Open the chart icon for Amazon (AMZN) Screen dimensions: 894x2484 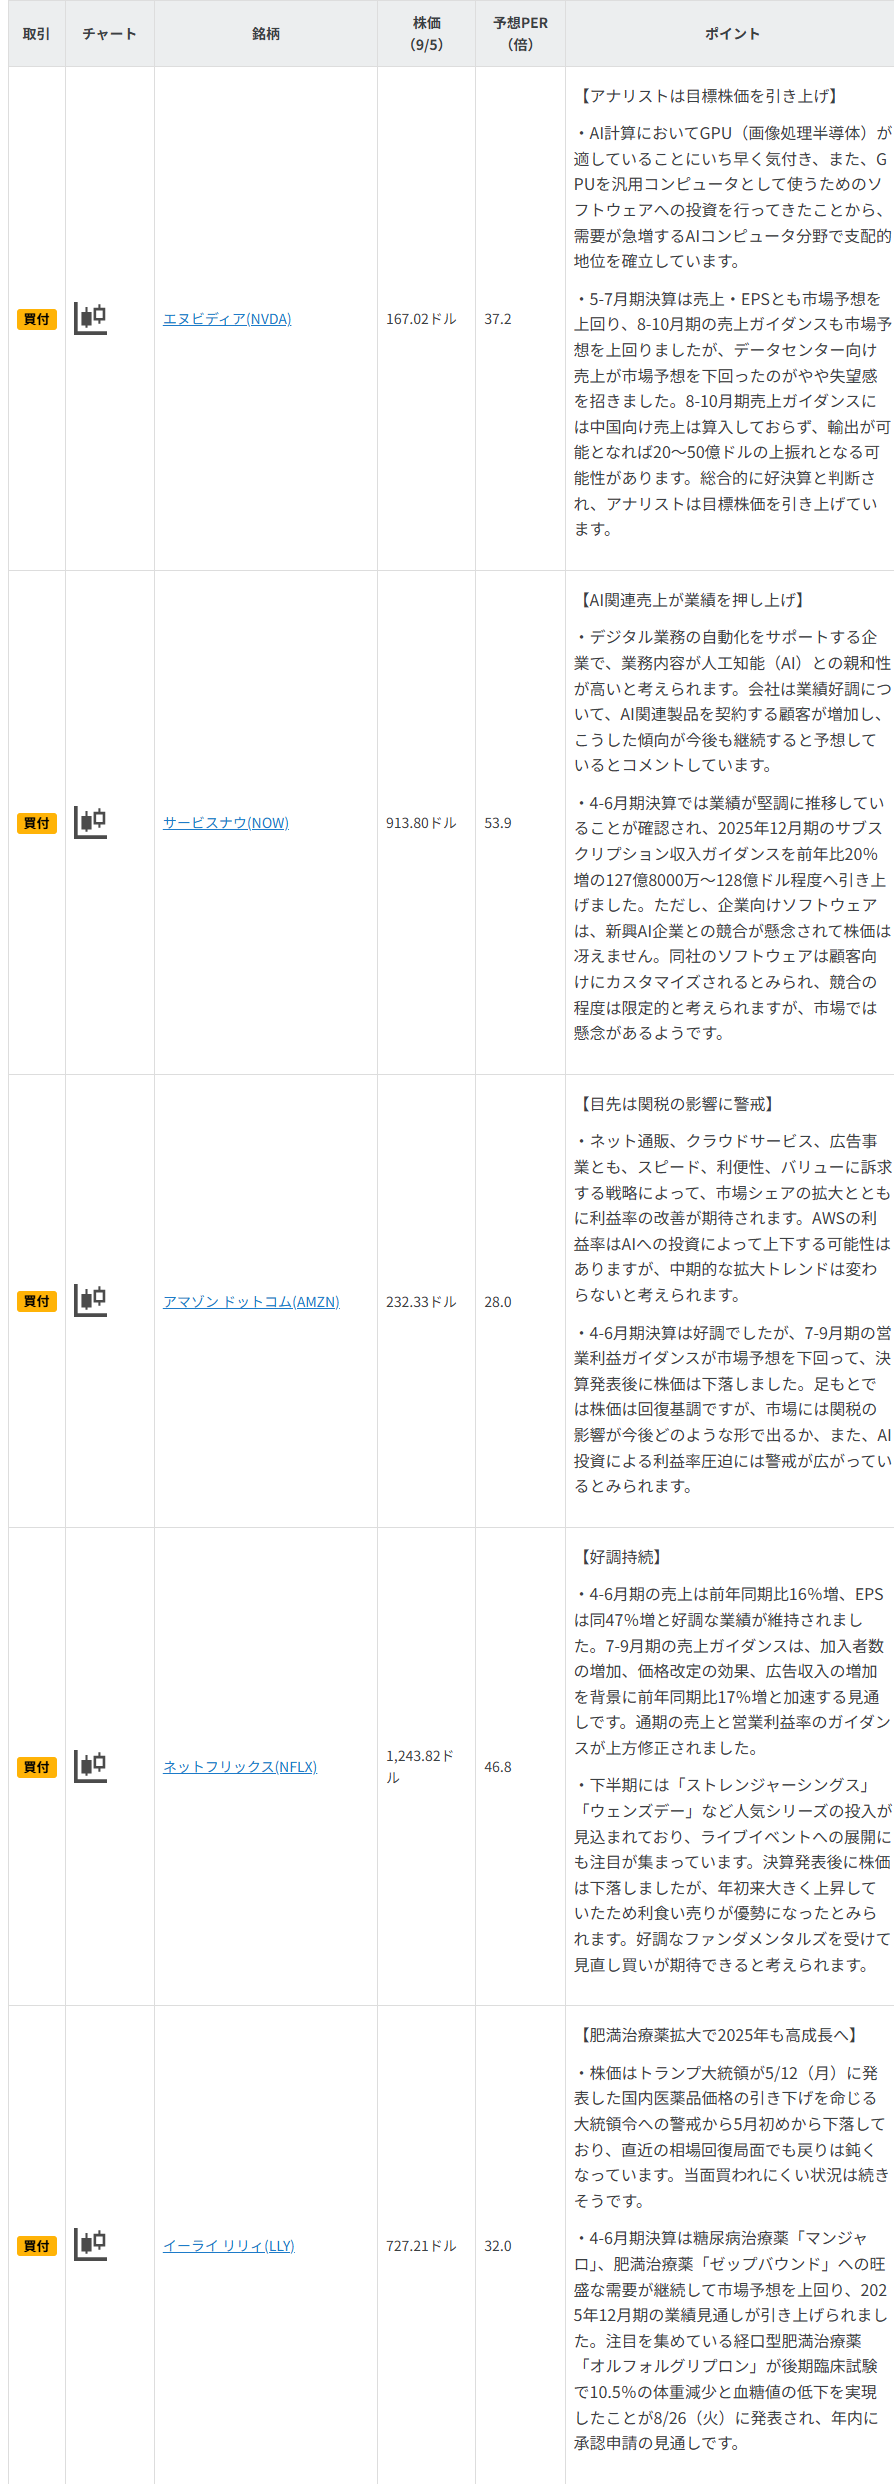90,1301
